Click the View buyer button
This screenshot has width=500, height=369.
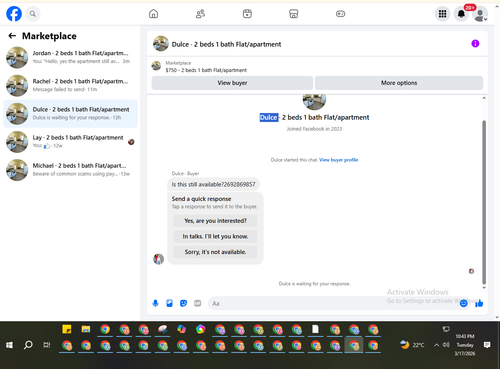[232, 83]
